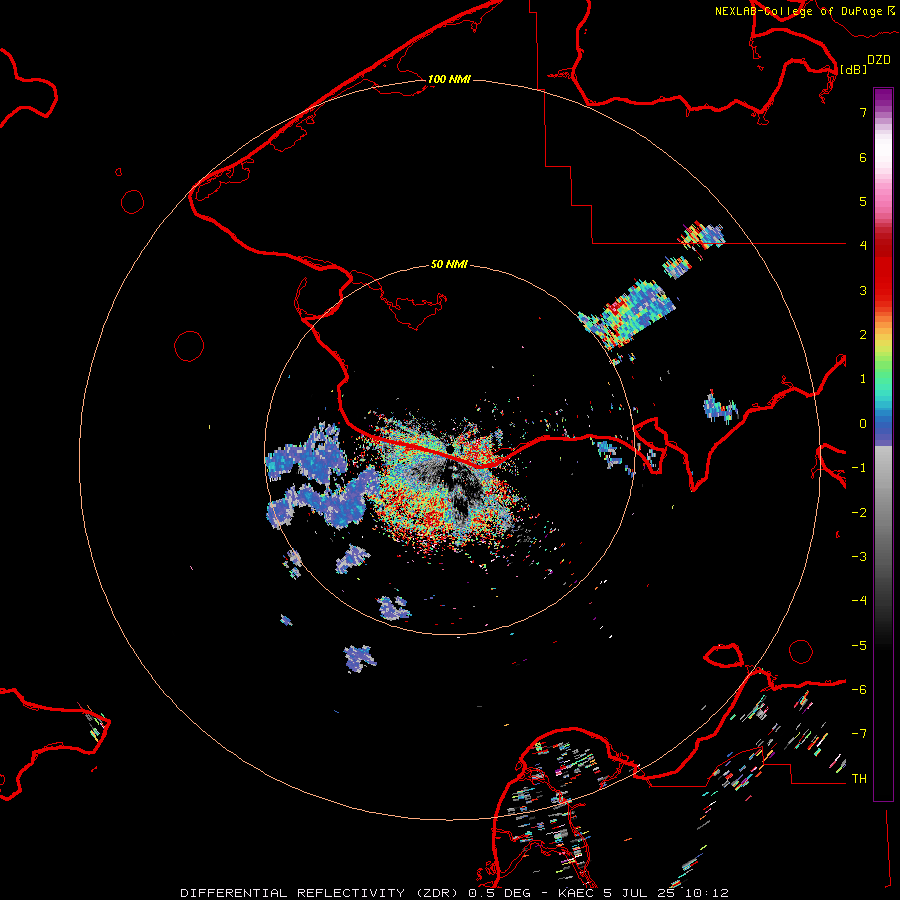Click the TH threshold label on scale

pos(859,778)
